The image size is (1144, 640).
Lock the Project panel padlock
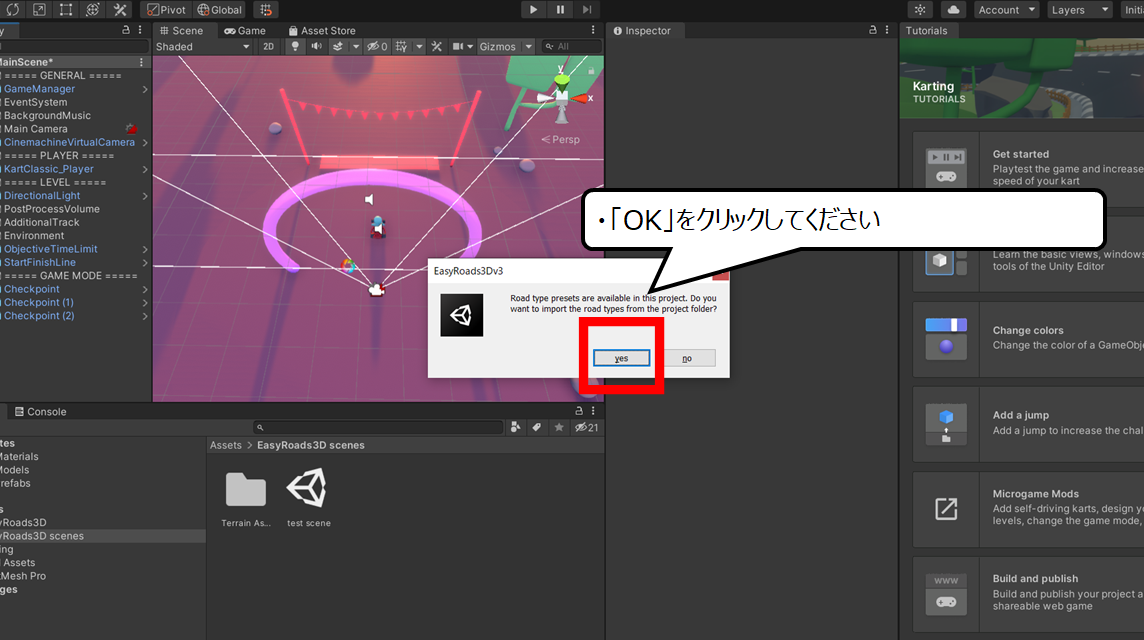(x=579, y=411)
